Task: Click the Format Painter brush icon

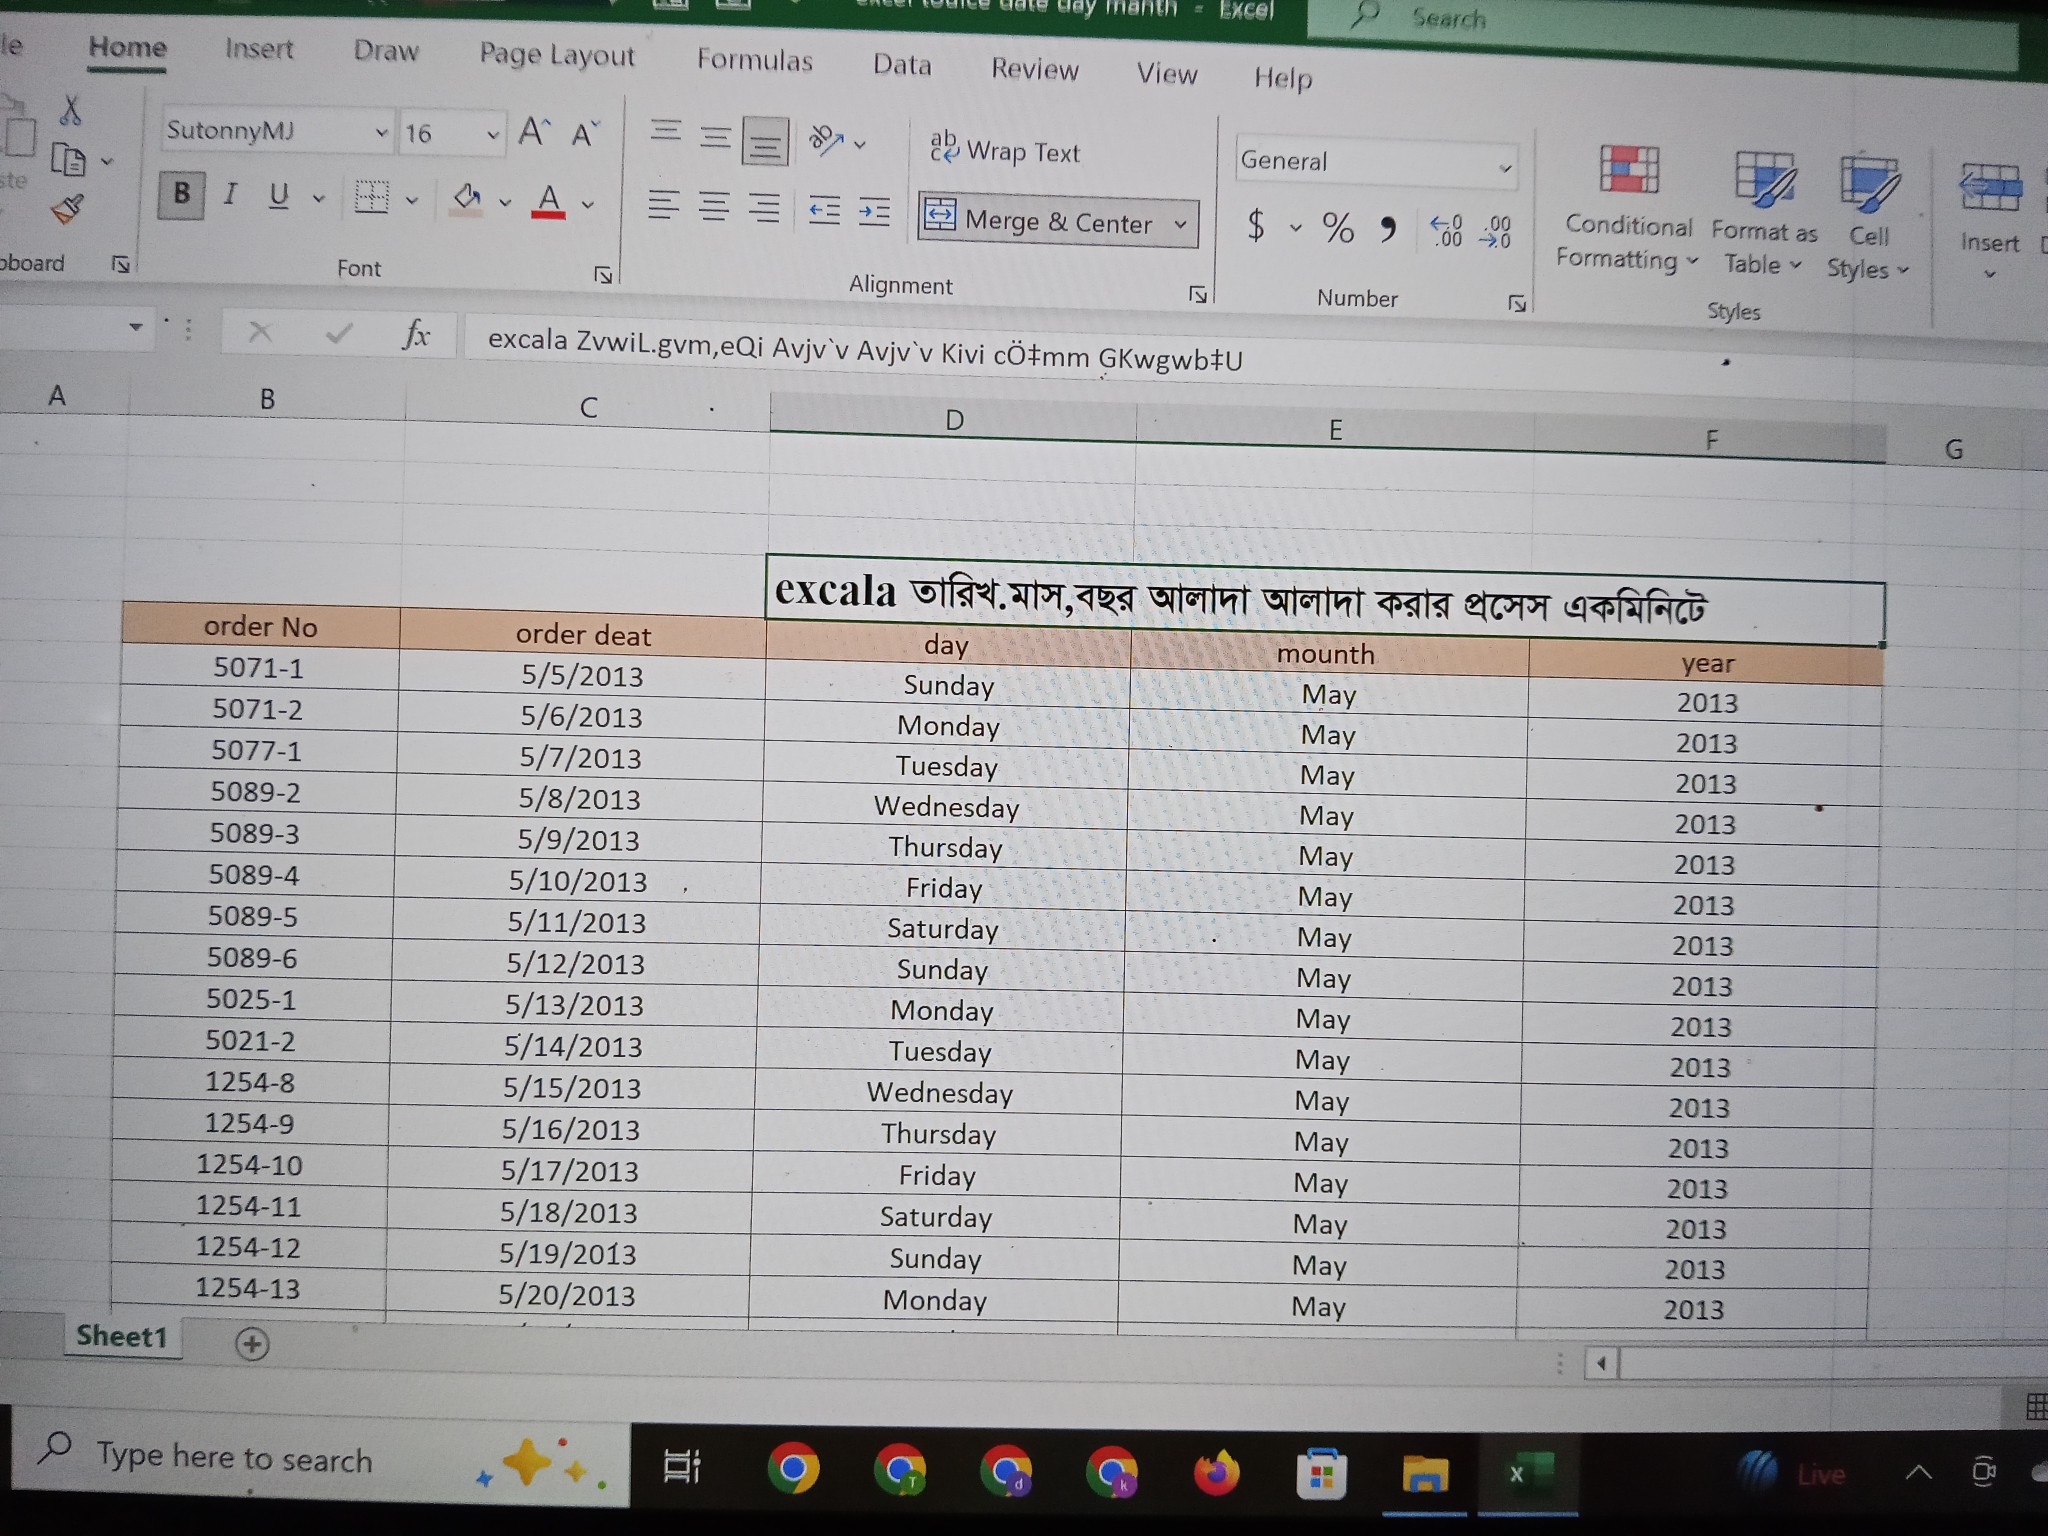Action: (67, 209)
